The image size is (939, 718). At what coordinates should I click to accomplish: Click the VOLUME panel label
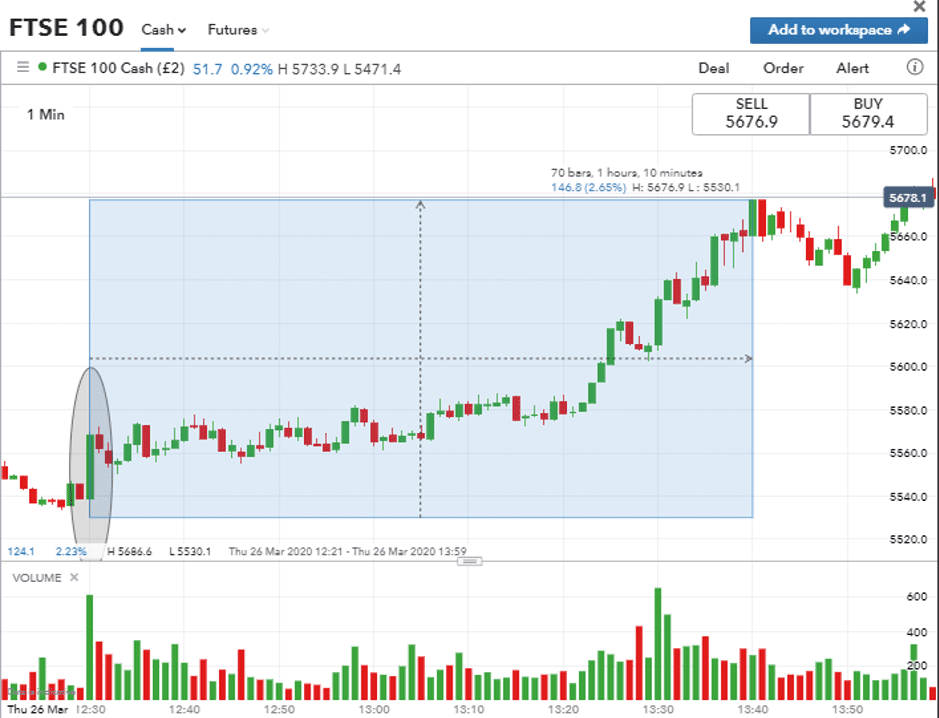click(x=36, y=578)
